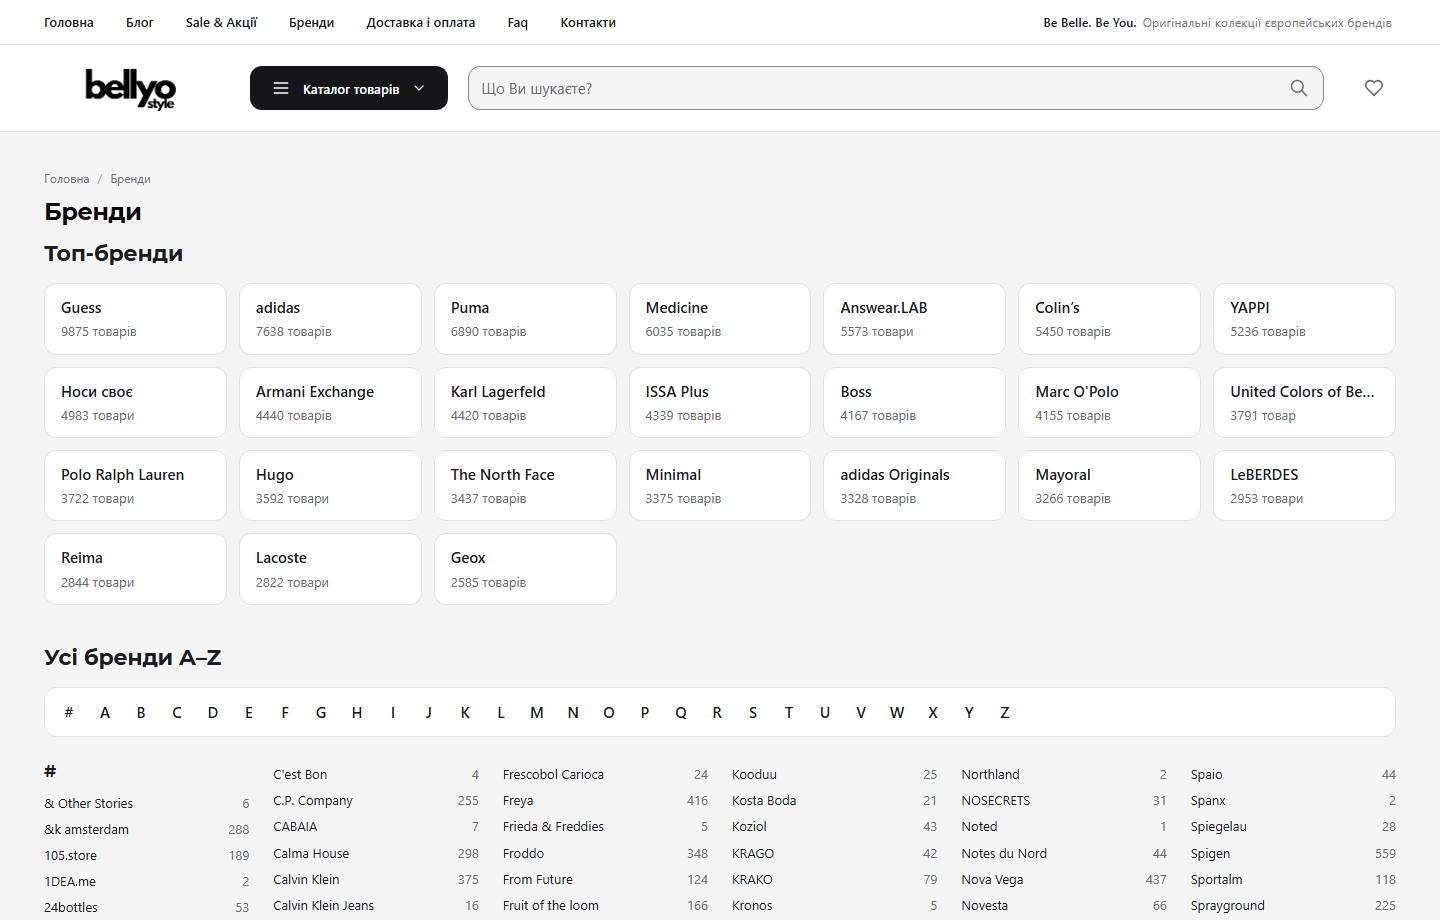Image resolution: width=1440 pixels, height=920 pixels.
Task: Open the wishlist heart icon
Action: (1374, 88)
